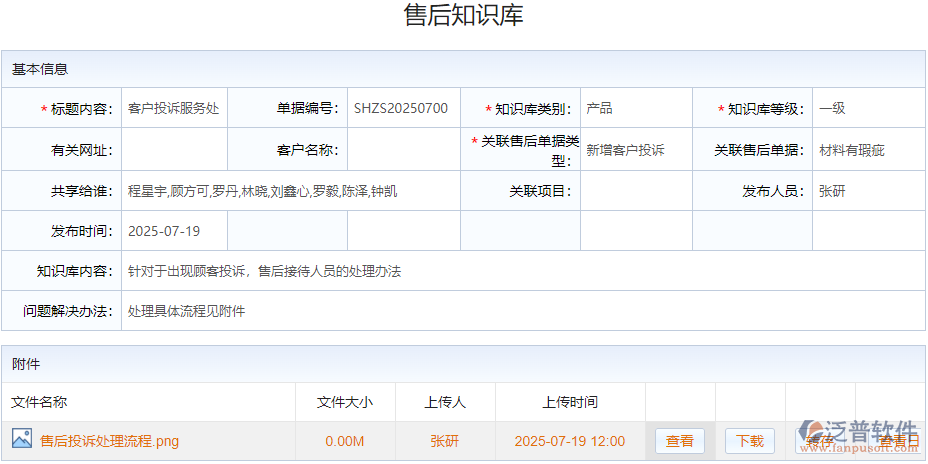928x464 pixels.
Task: Click the 知识库内容 text field
Action: pyautogui.click(x=520, y=271)
